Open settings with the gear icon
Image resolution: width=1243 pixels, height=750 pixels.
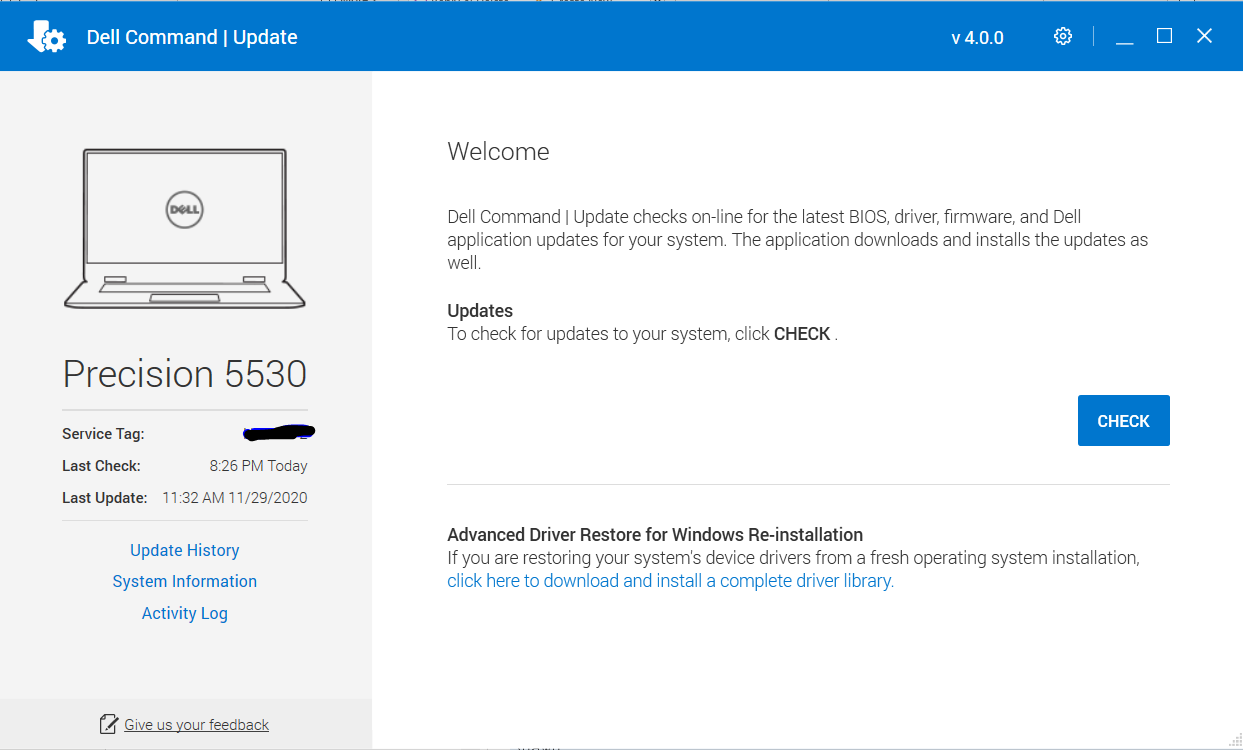(x=1063, y=37)
